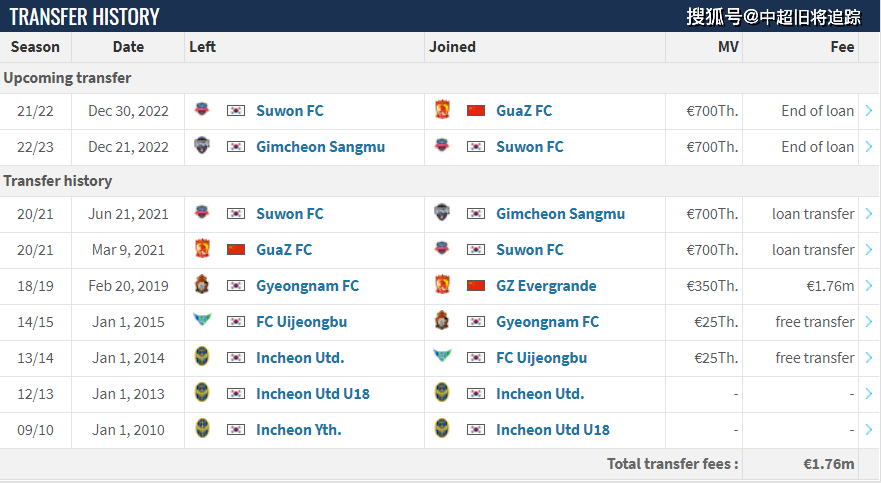The height and width of the screenshot is (483, 881).
Task: Open FC Uijeongbu link in Left column
Action: coord(302,322)
